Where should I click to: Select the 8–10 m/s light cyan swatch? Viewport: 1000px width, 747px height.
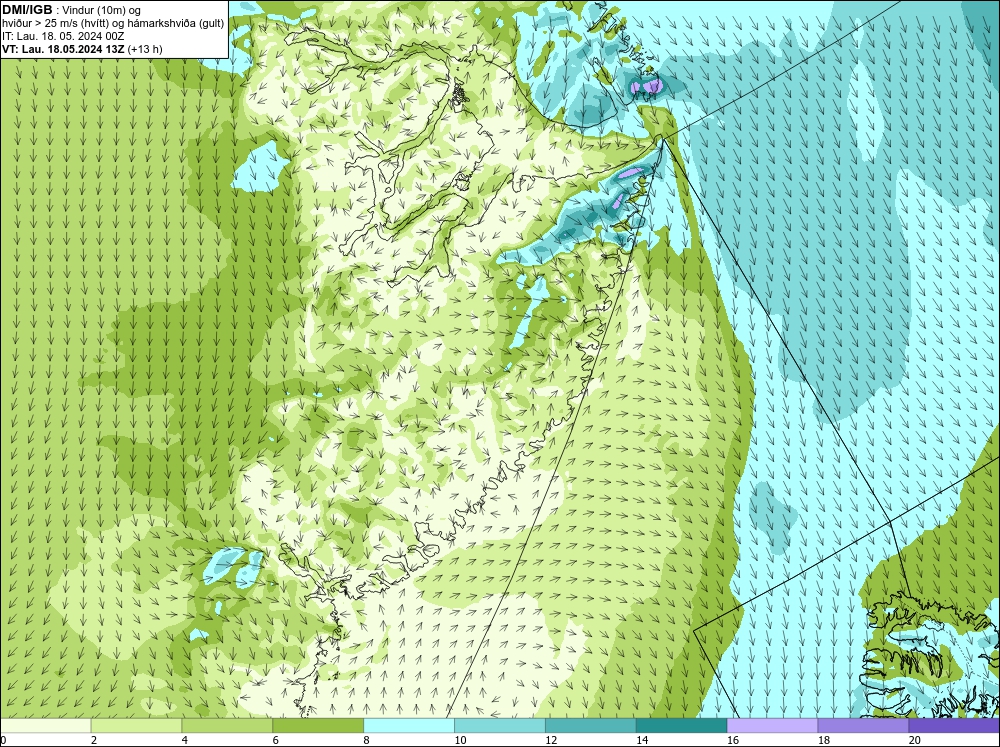click(409, 726)
